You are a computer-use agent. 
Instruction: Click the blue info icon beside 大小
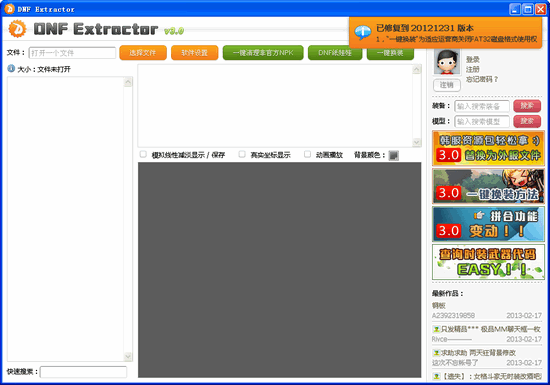tap(11, 68)
